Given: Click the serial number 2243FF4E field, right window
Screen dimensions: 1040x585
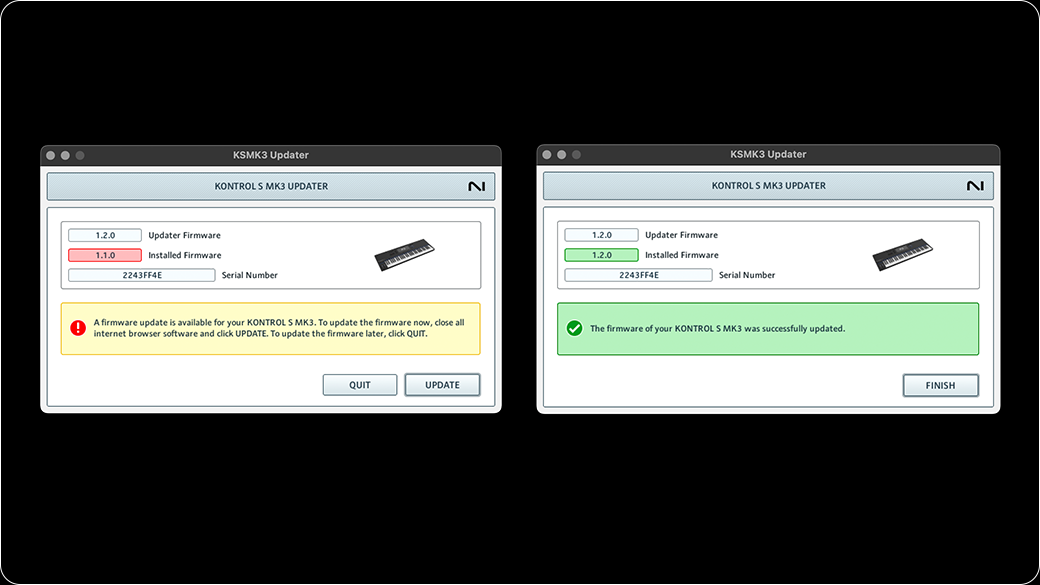Looking at the screenshot, I should (x=639, y=275).
